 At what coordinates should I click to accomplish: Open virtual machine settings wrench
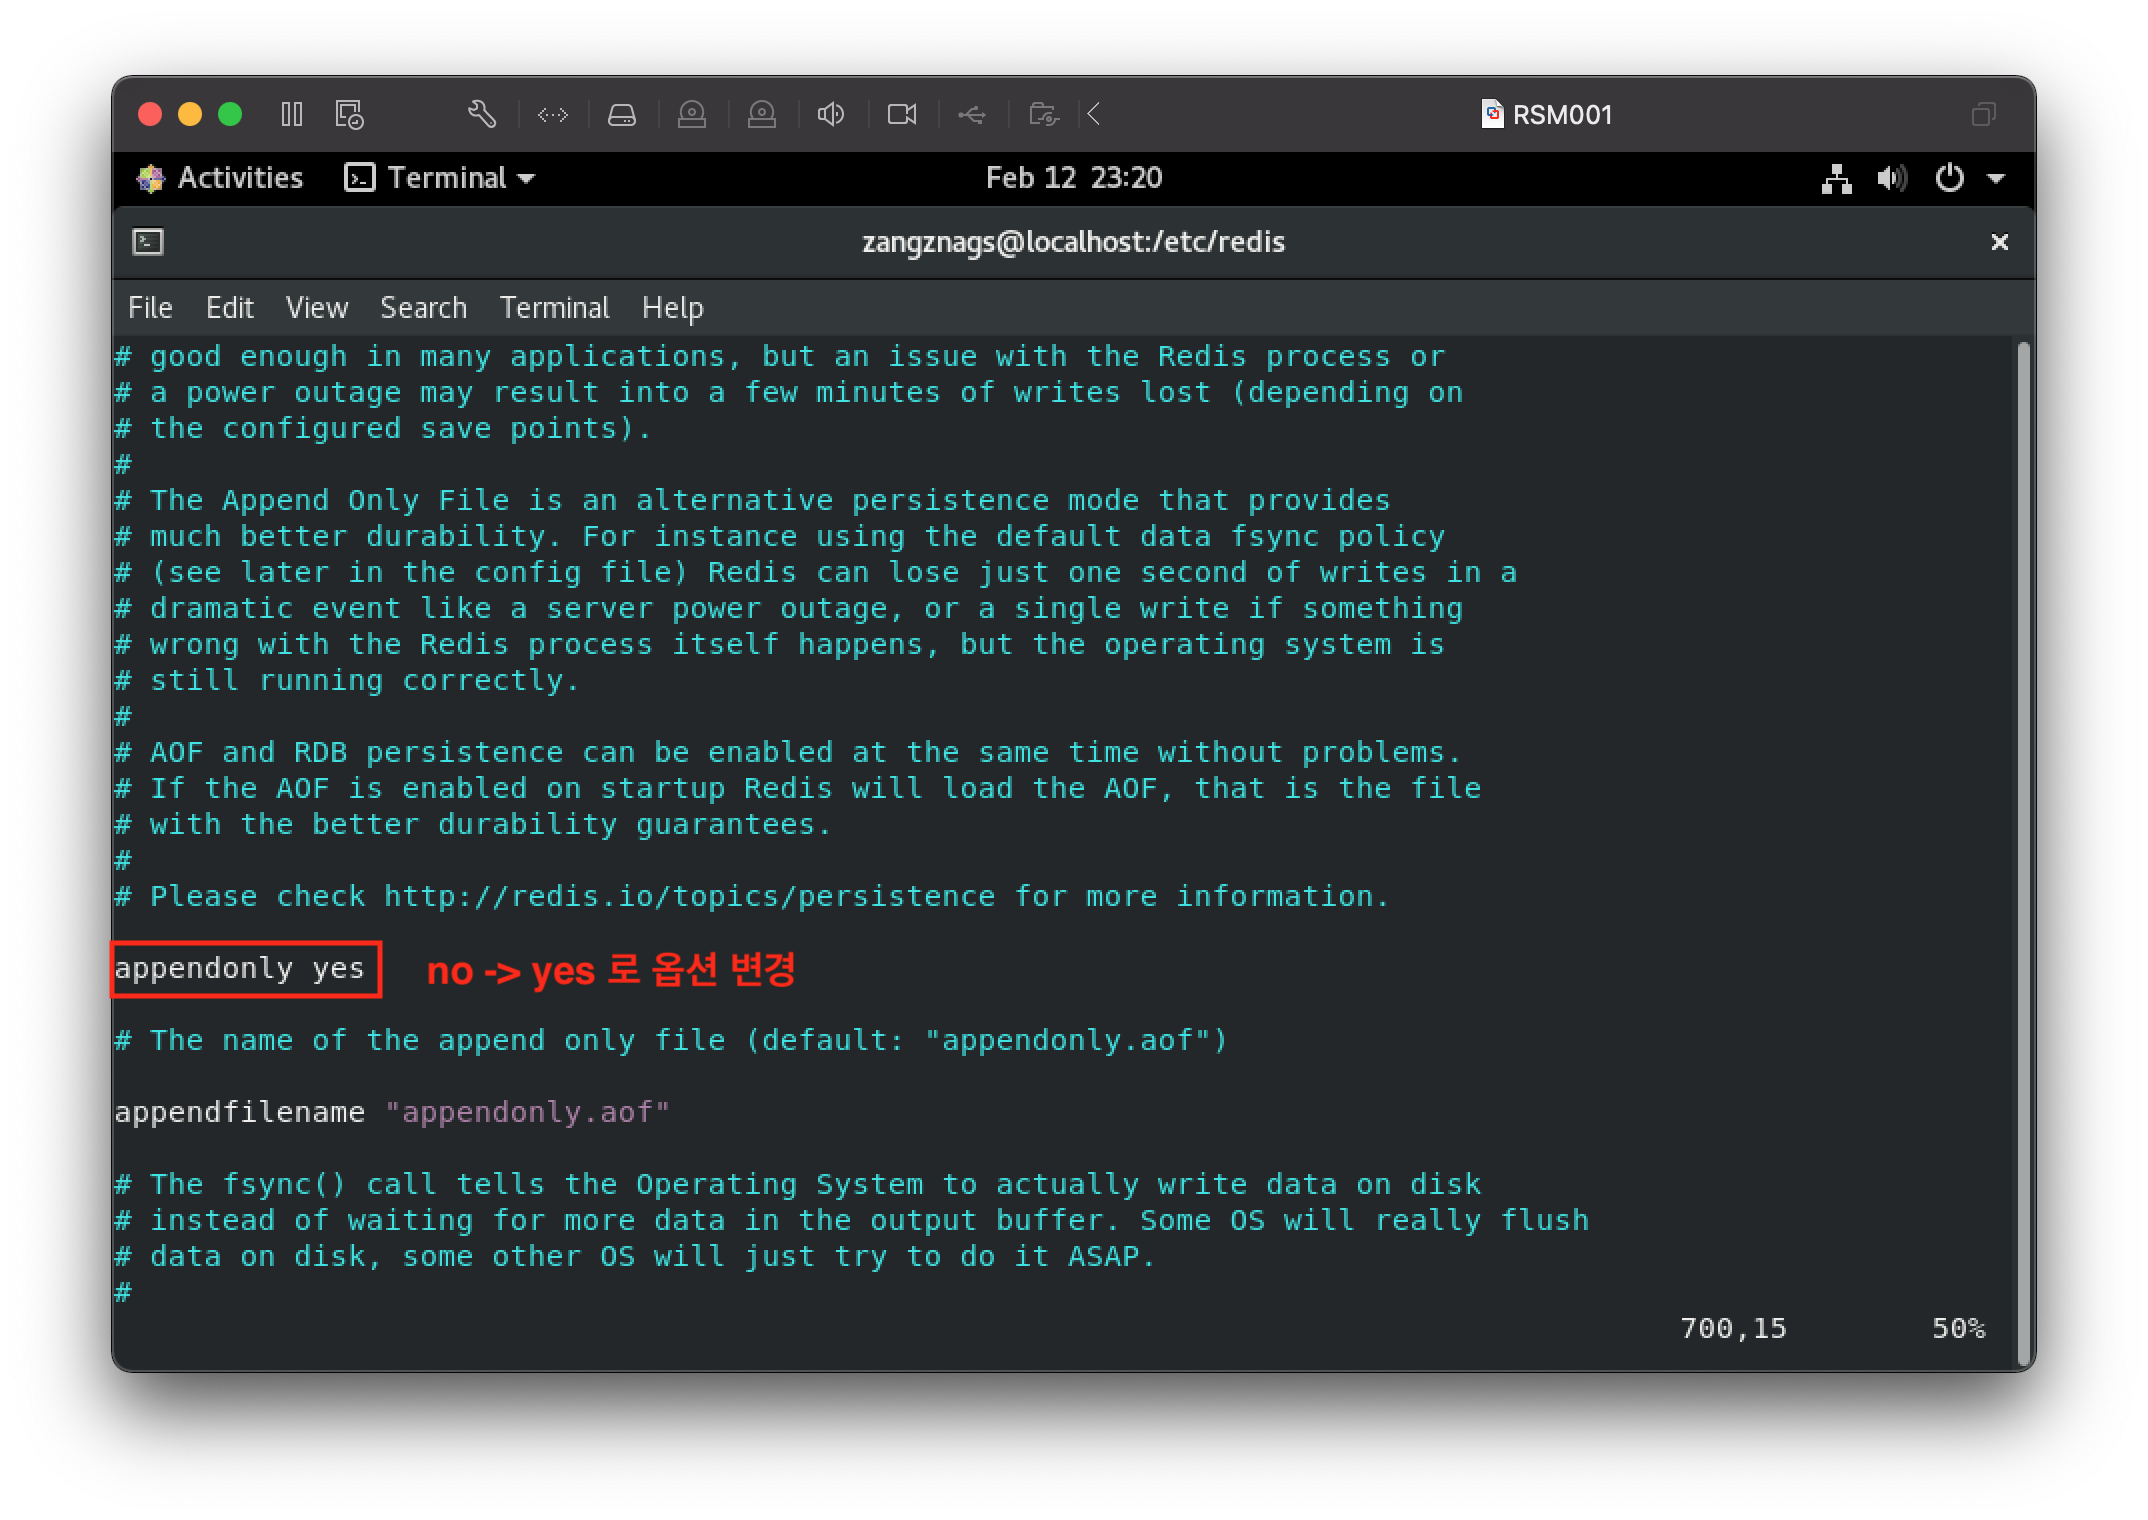coord(482,114)
